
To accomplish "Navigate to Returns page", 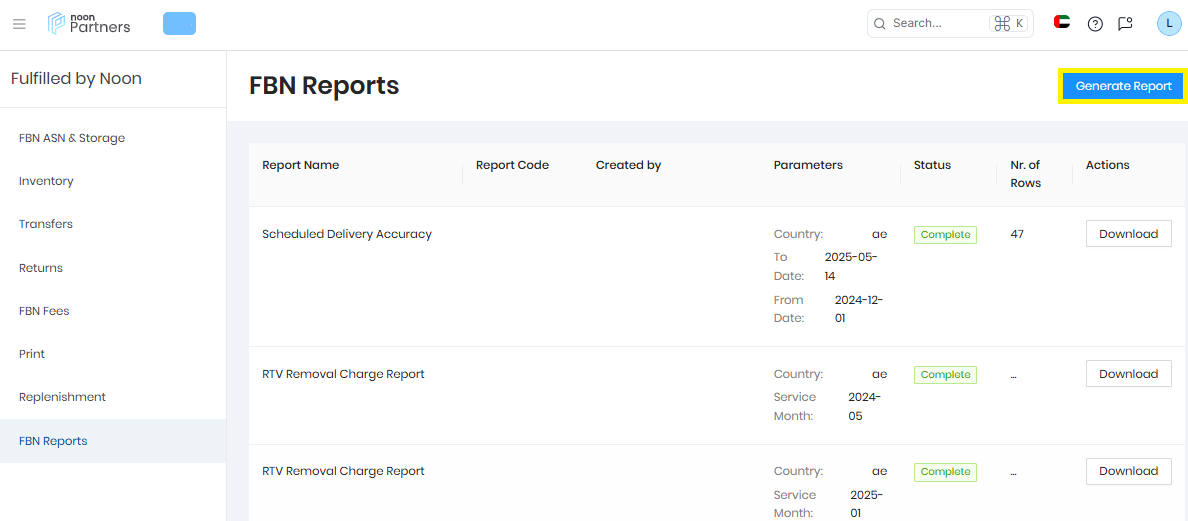I will pos(113,267).
